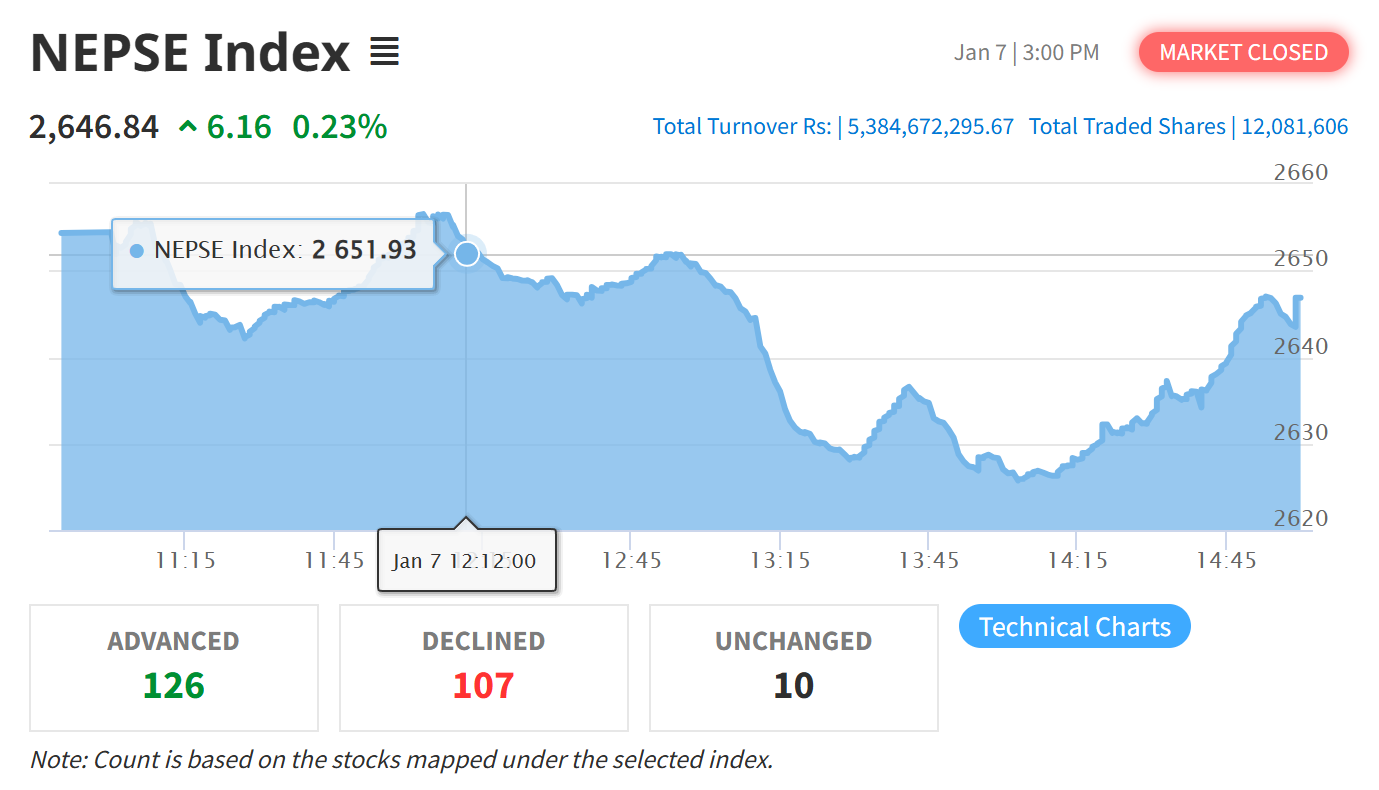The width and height of the screenshot is (1379, 790).
Task: Open the hamburger menu beside NEPSE Index
Action: (384, 52)
